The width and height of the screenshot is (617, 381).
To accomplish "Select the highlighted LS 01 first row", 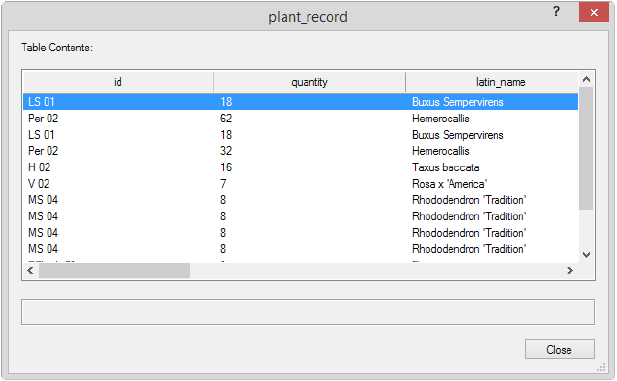I will (x=300, y=102).
